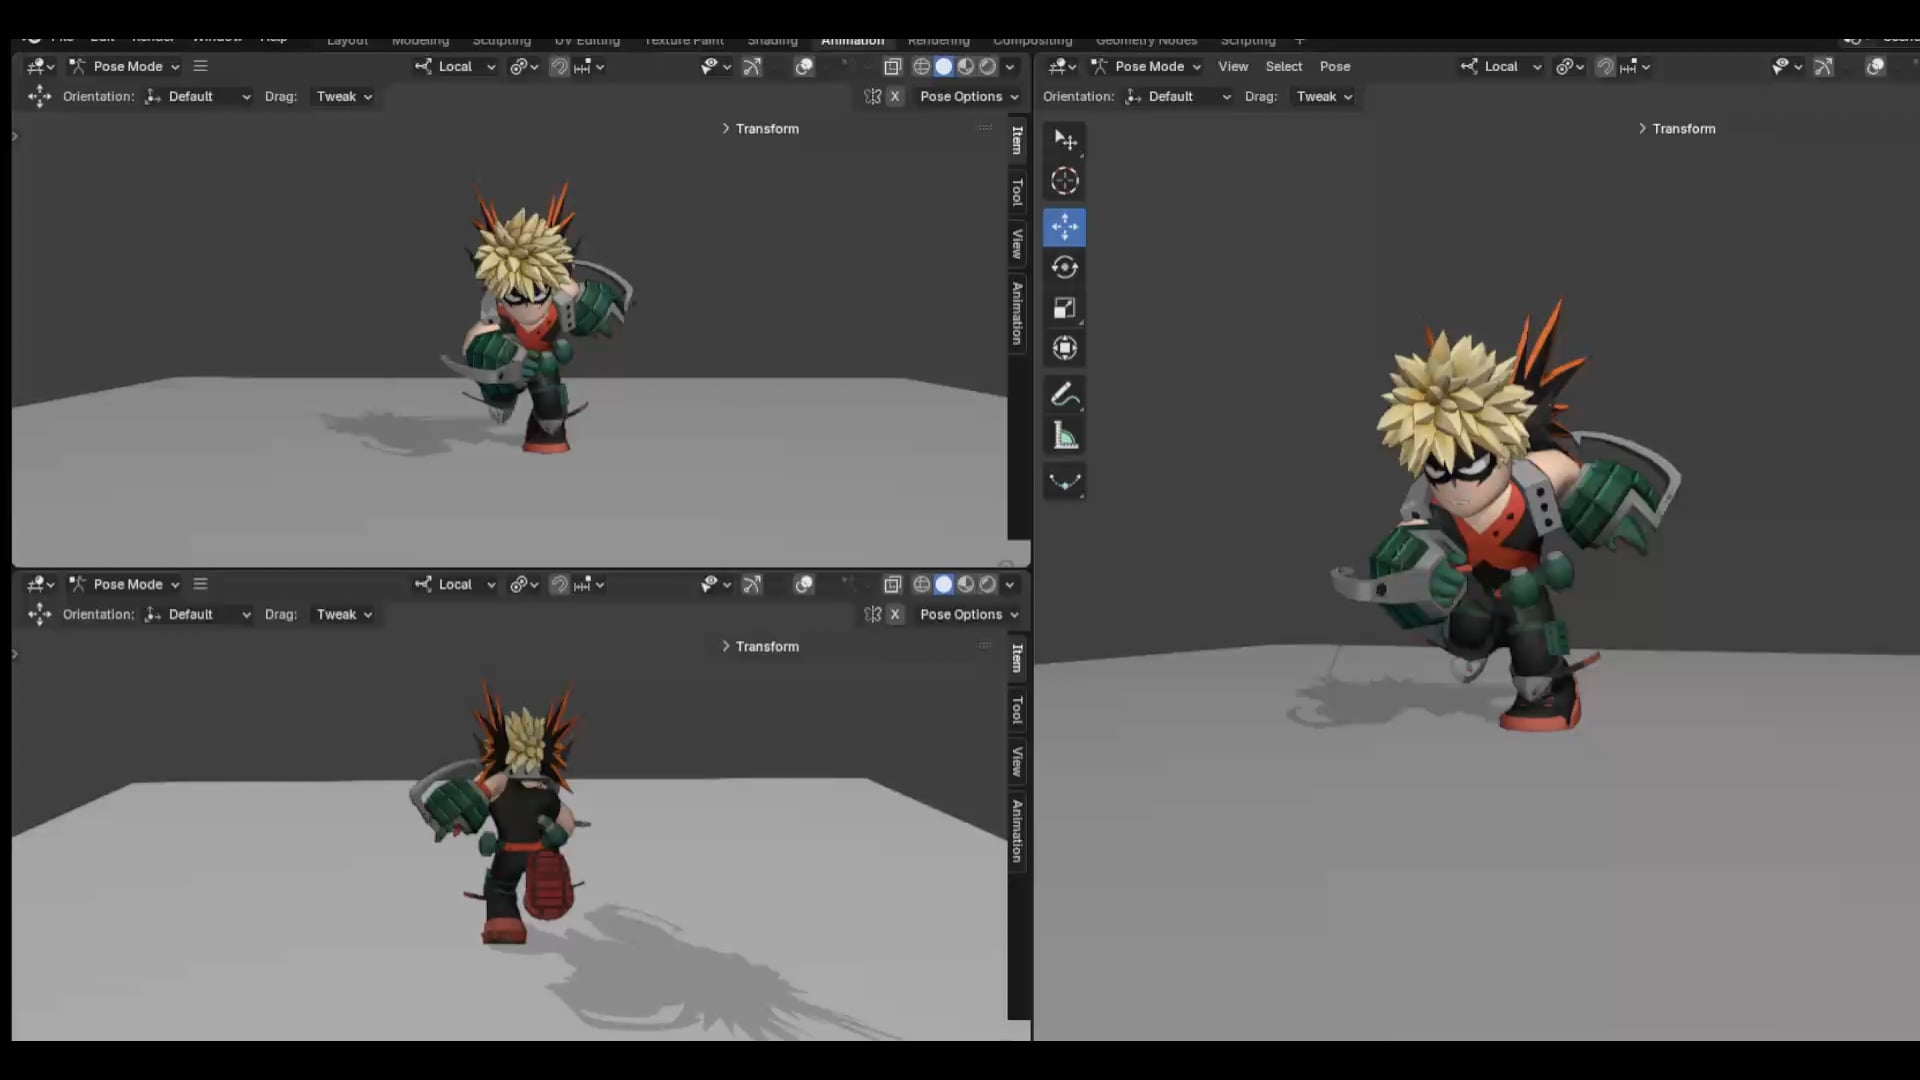1920x1080 pixels.
Task: Select the Annotate tool
Action: pos(1064,394)
